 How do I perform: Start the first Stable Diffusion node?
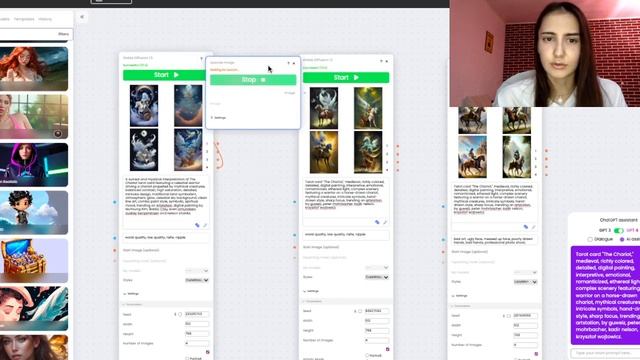click(x=164, y=75)
